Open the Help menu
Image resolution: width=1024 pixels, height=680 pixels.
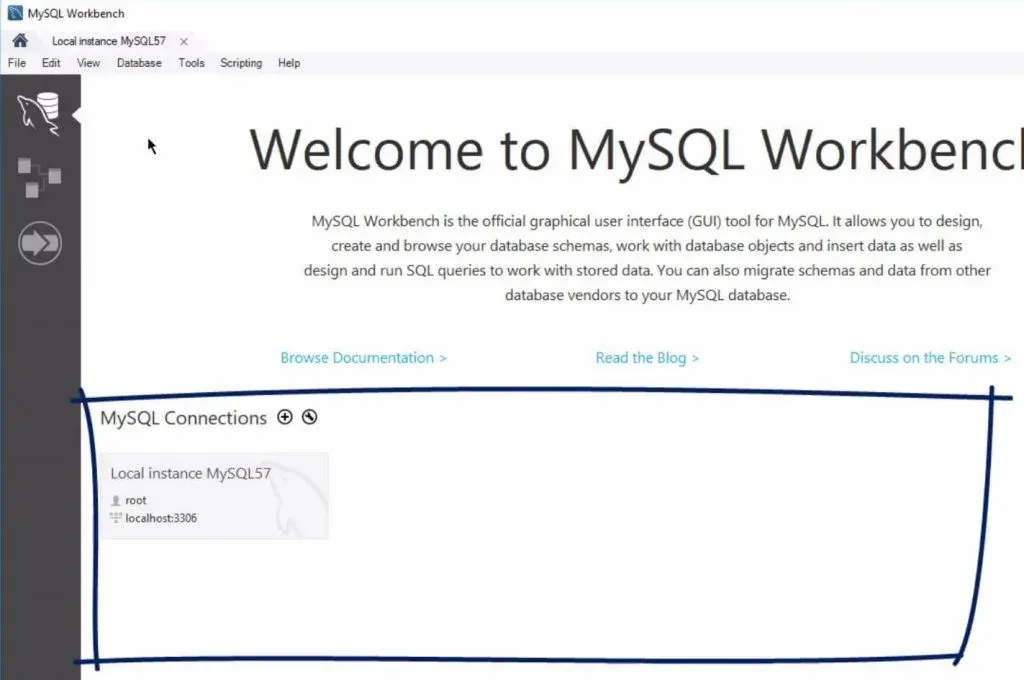point(289,63)
